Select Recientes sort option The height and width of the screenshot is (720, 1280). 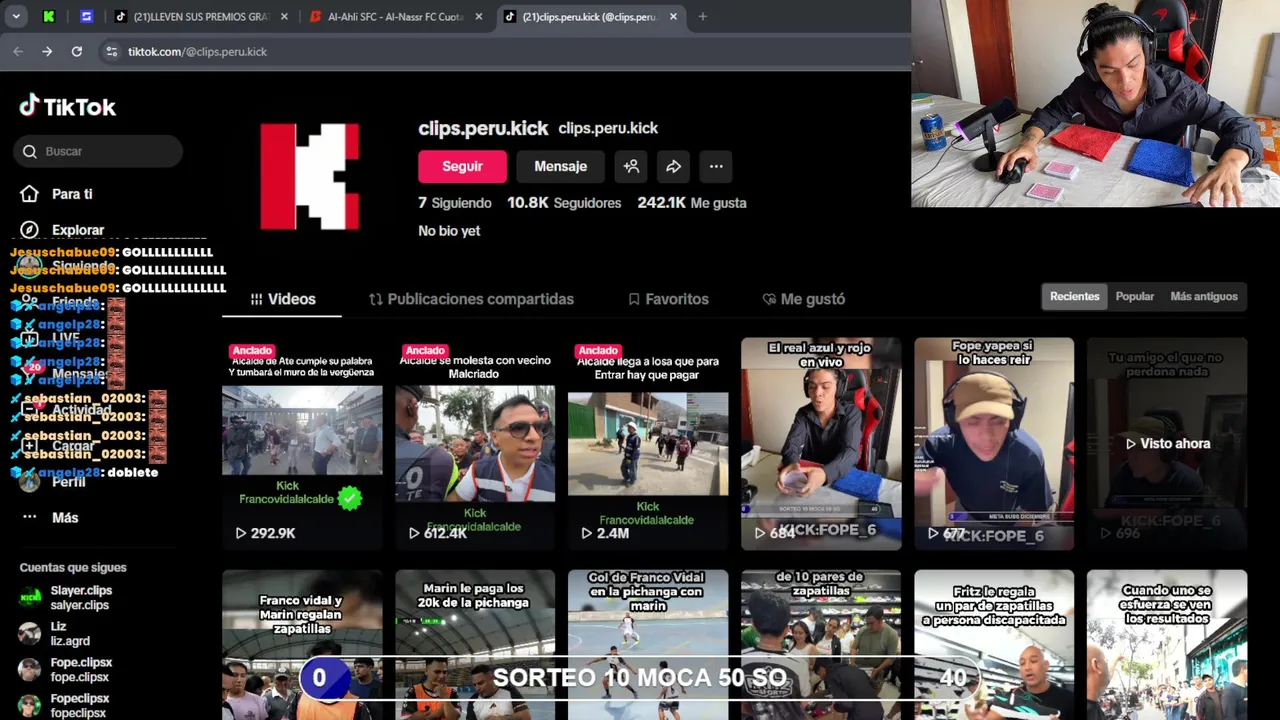coord(1074,296)
